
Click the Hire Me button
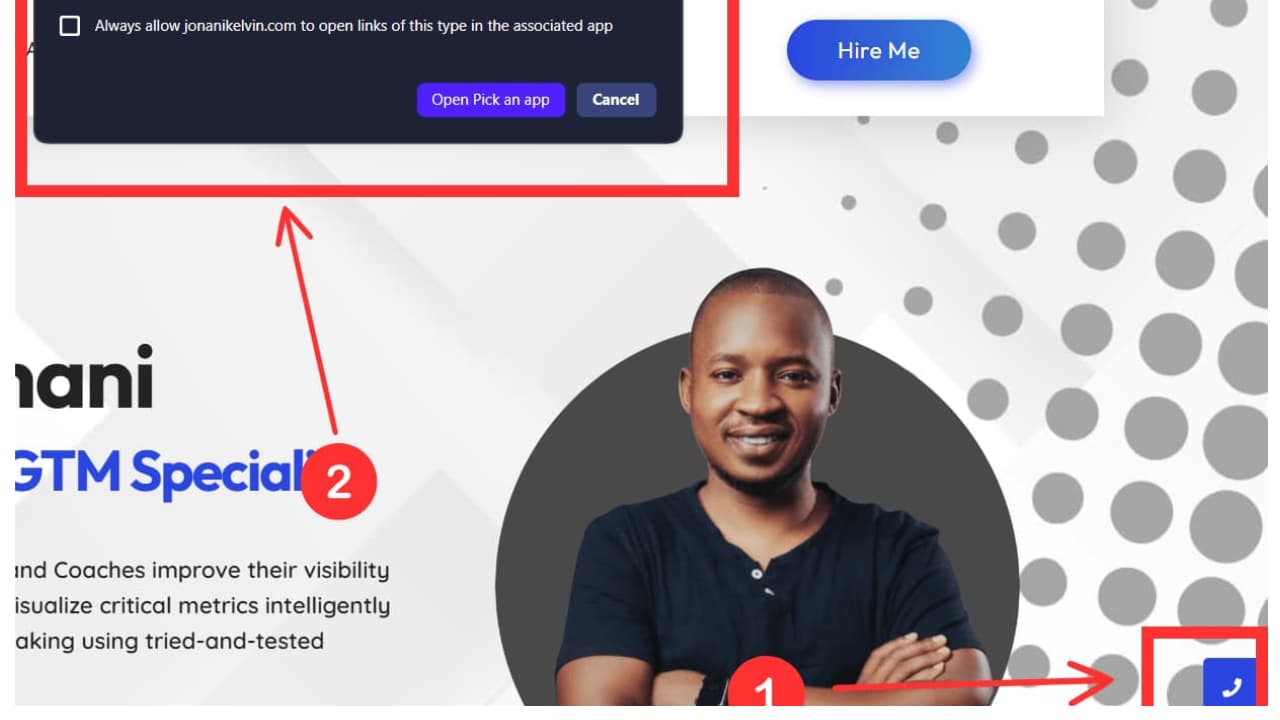pos(879,50)
